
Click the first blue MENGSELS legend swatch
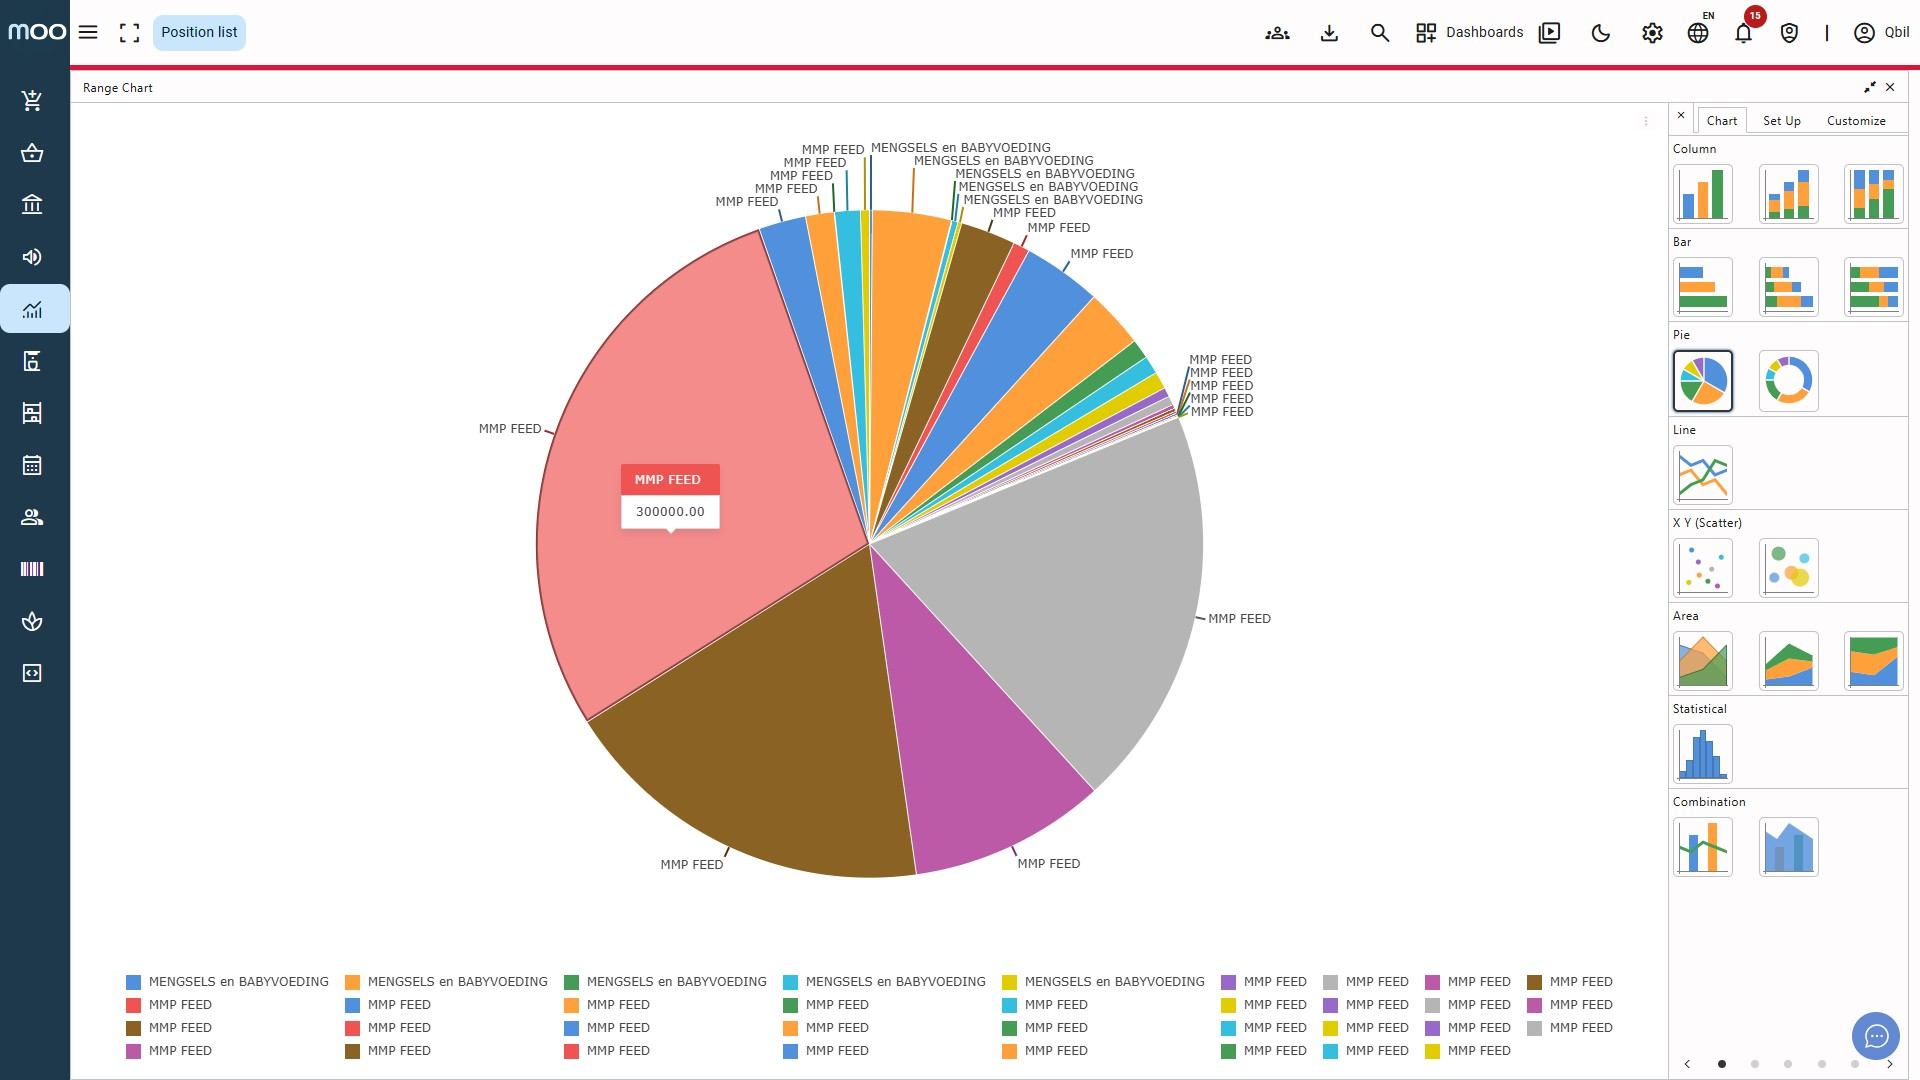click(134, 982)
